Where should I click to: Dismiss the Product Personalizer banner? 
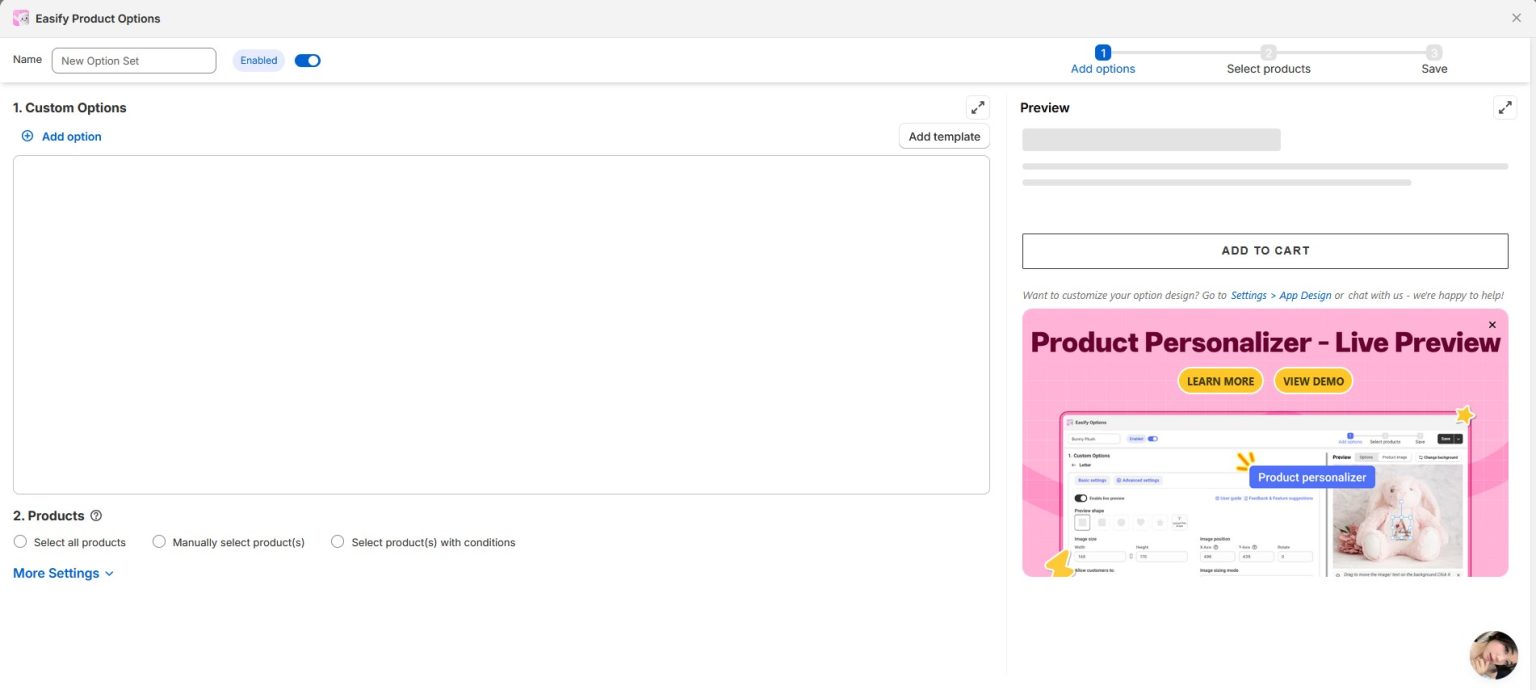coord(1491,324)
